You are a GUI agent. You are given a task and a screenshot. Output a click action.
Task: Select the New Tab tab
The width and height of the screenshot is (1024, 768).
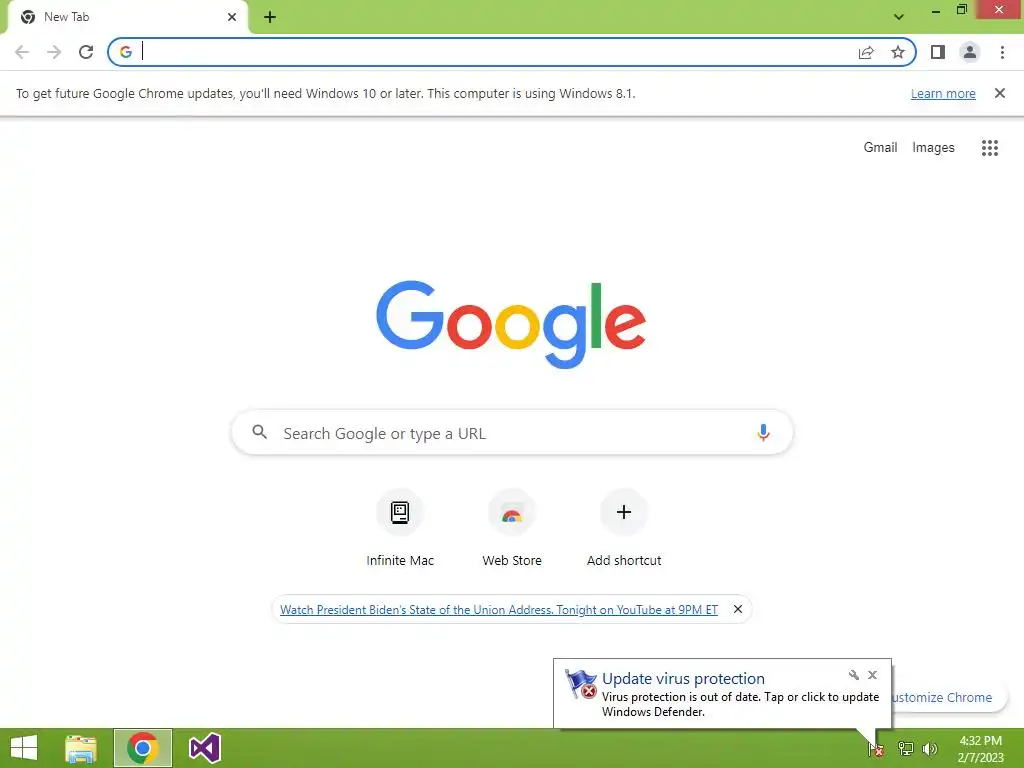(x=127, y=17)
